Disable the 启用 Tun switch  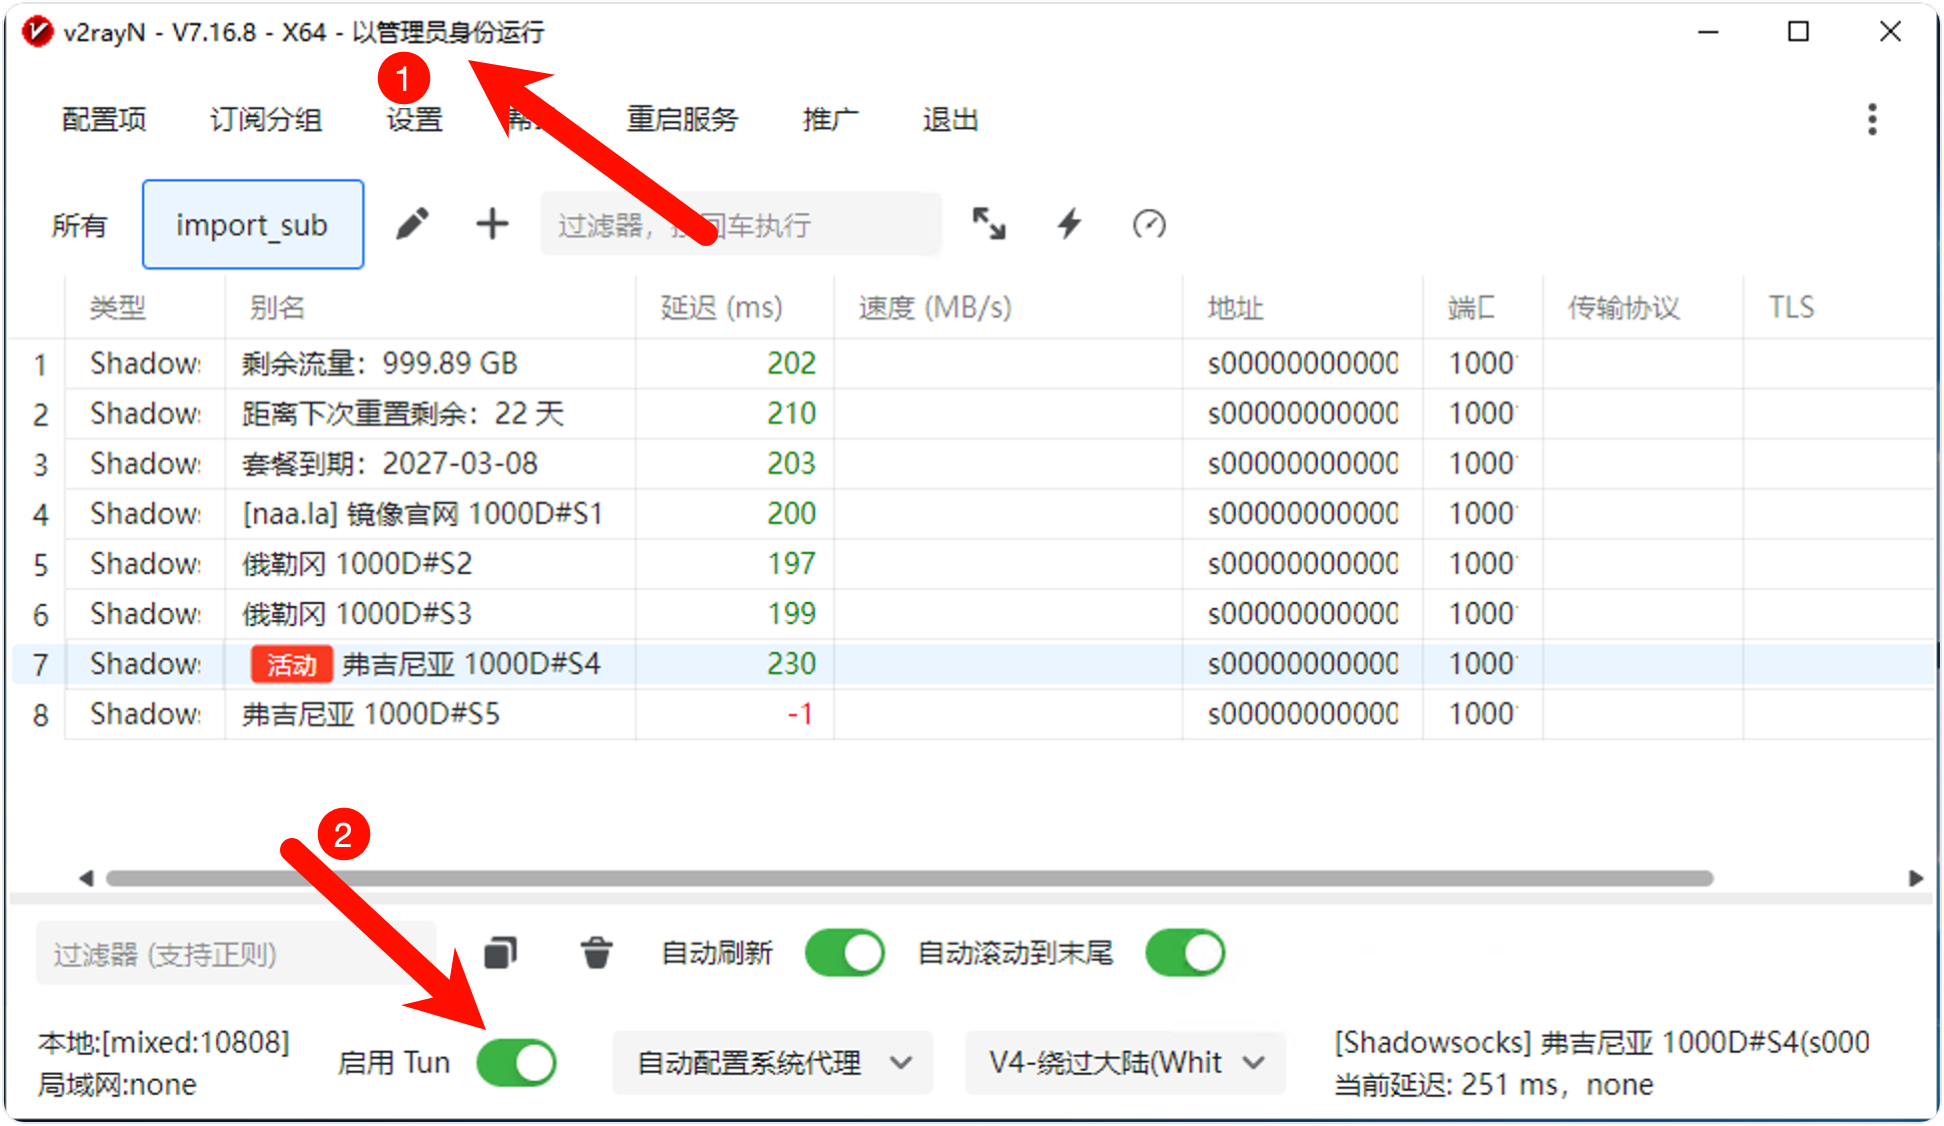[516, 1063]
